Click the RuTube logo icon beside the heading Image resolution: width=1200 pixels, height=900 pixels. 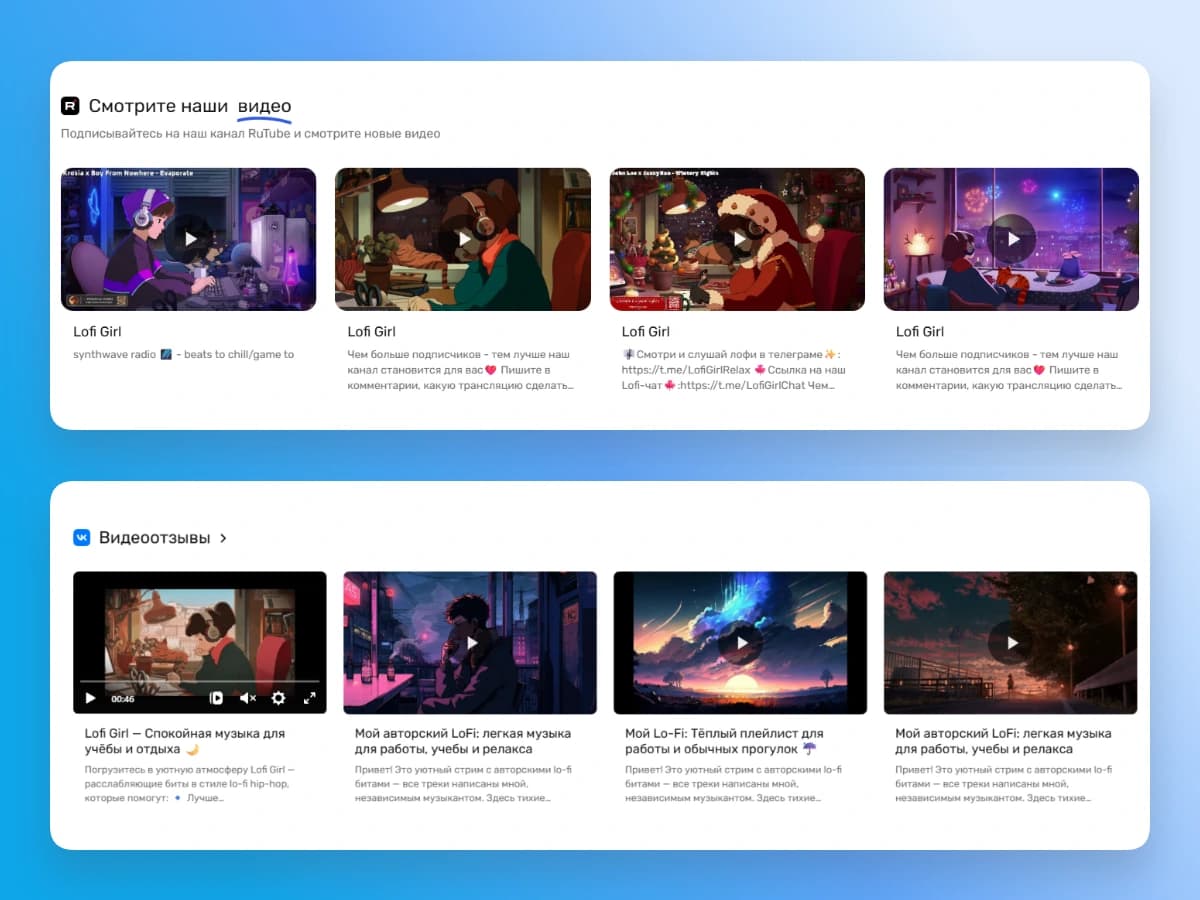point(70,106)
